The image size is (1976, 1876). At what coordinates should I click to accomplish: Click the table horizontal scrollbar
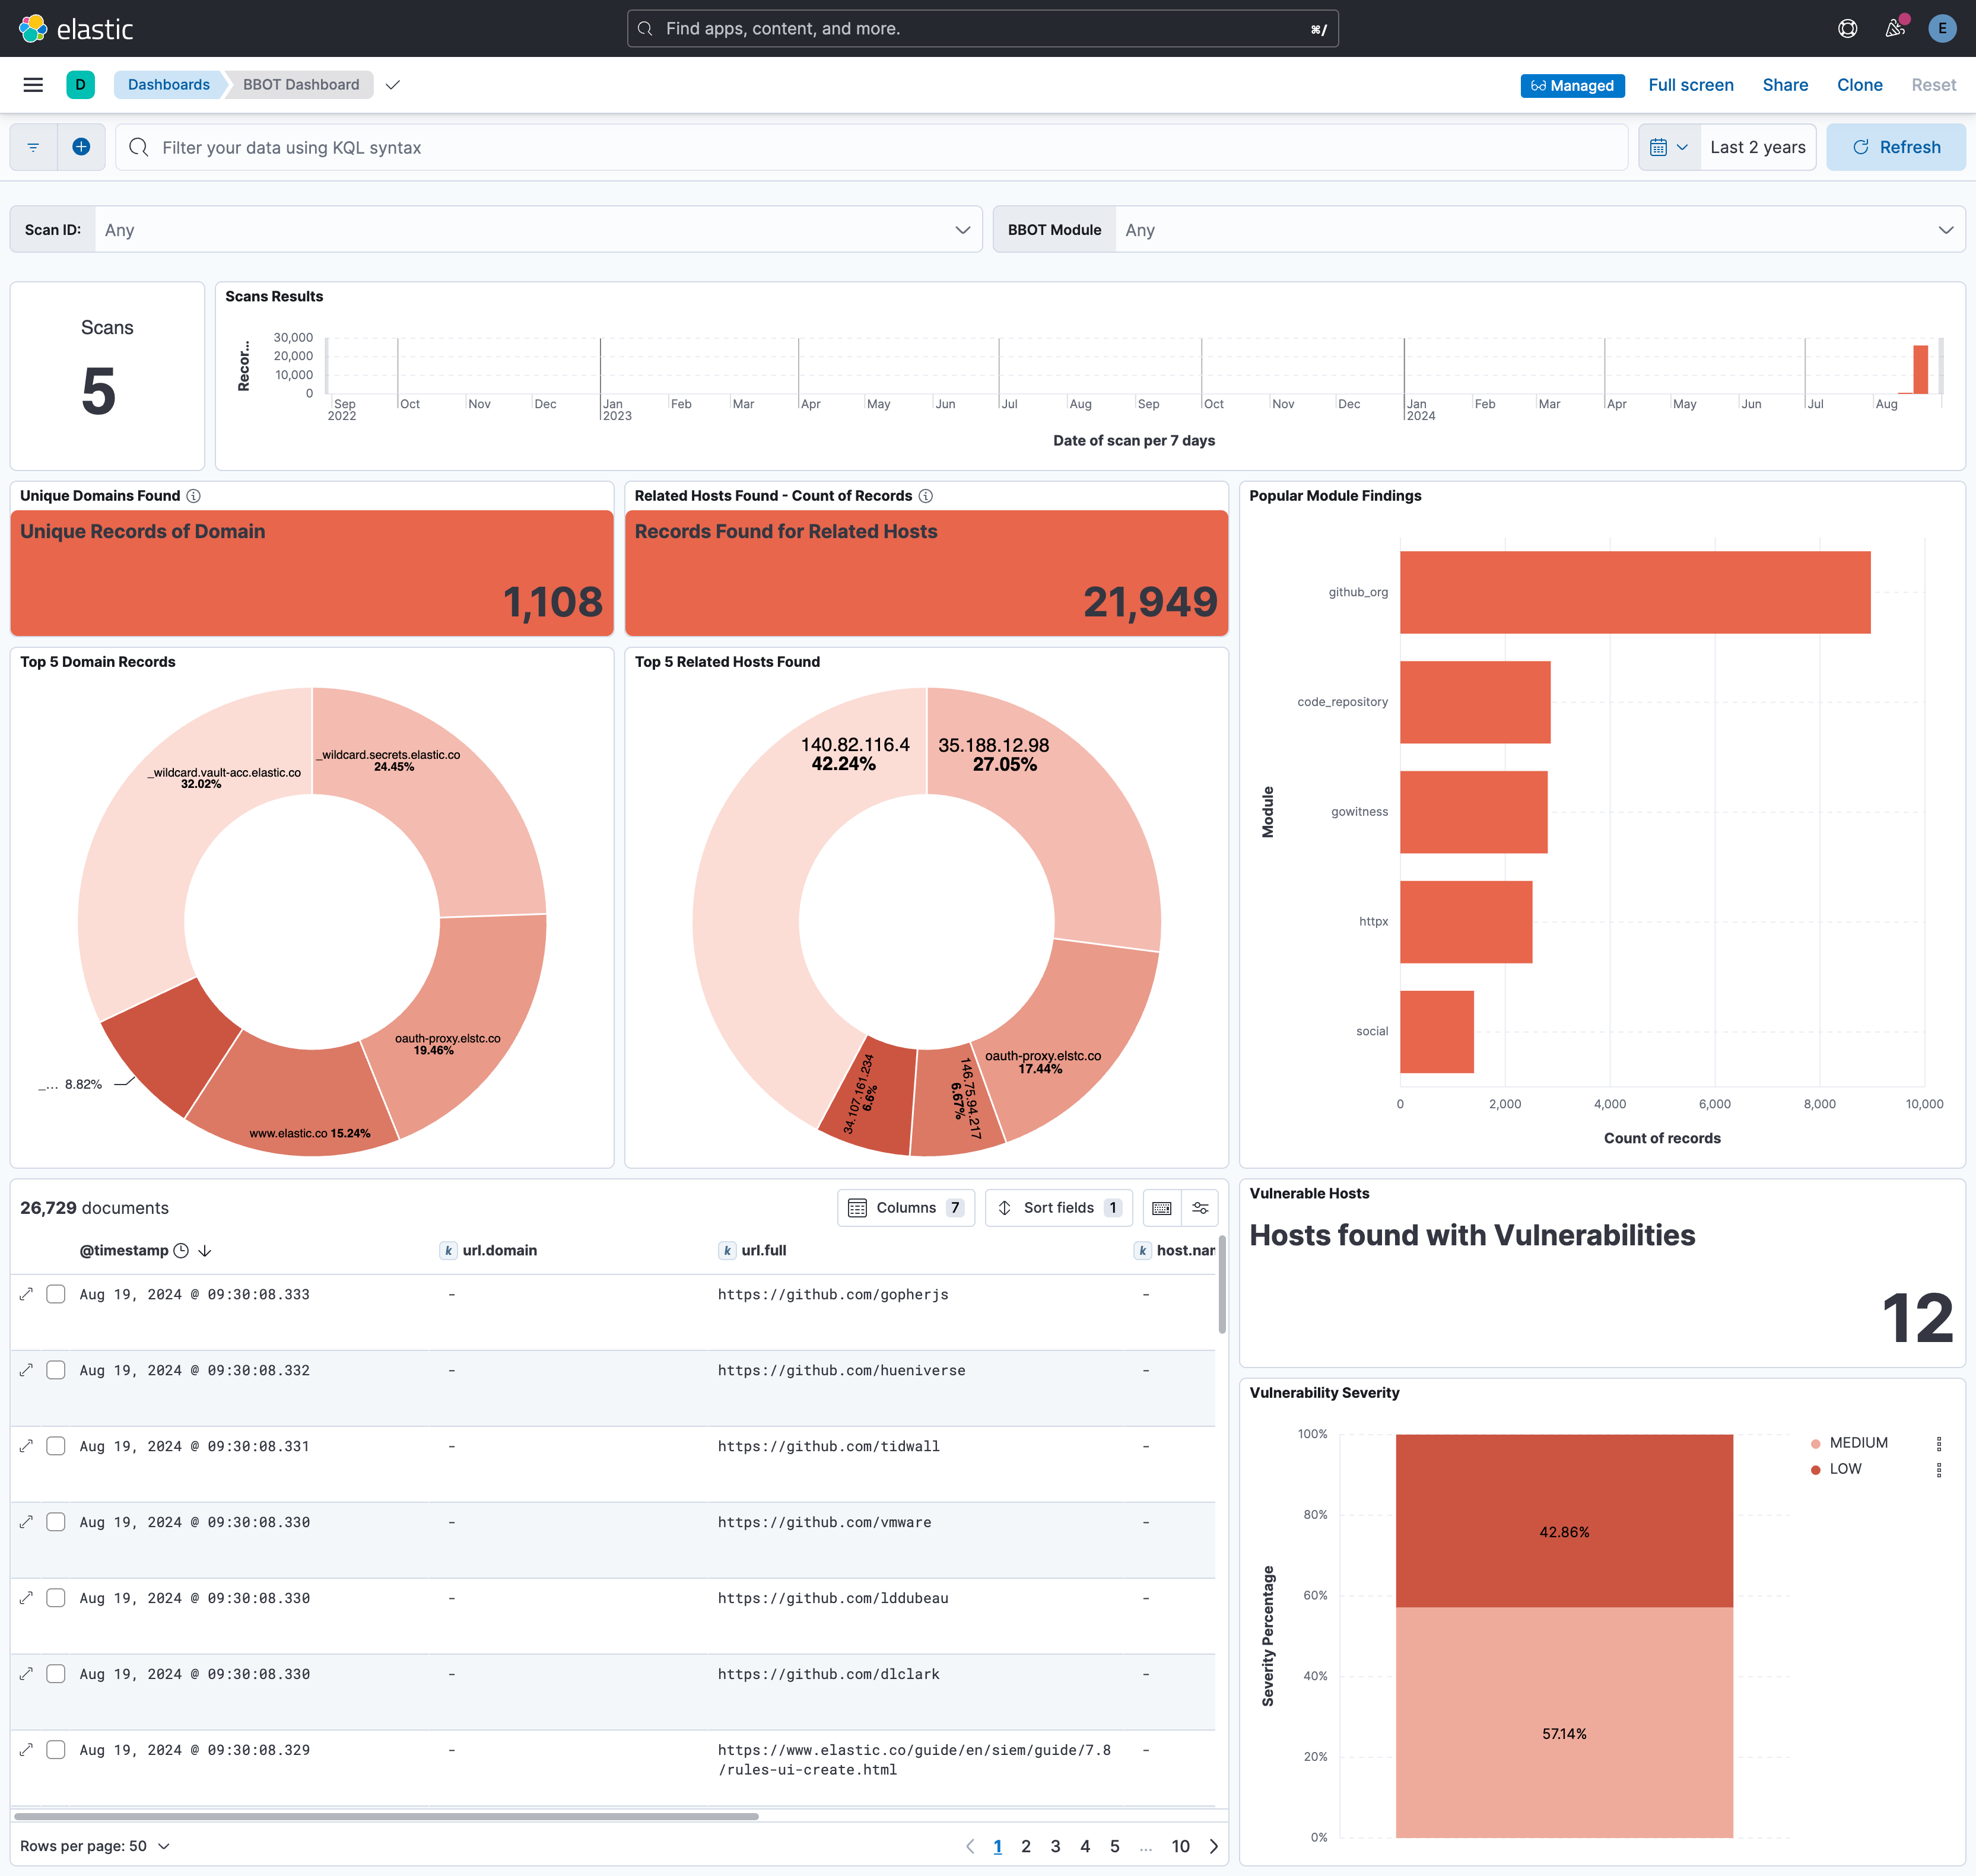[x=386, y=1816]
